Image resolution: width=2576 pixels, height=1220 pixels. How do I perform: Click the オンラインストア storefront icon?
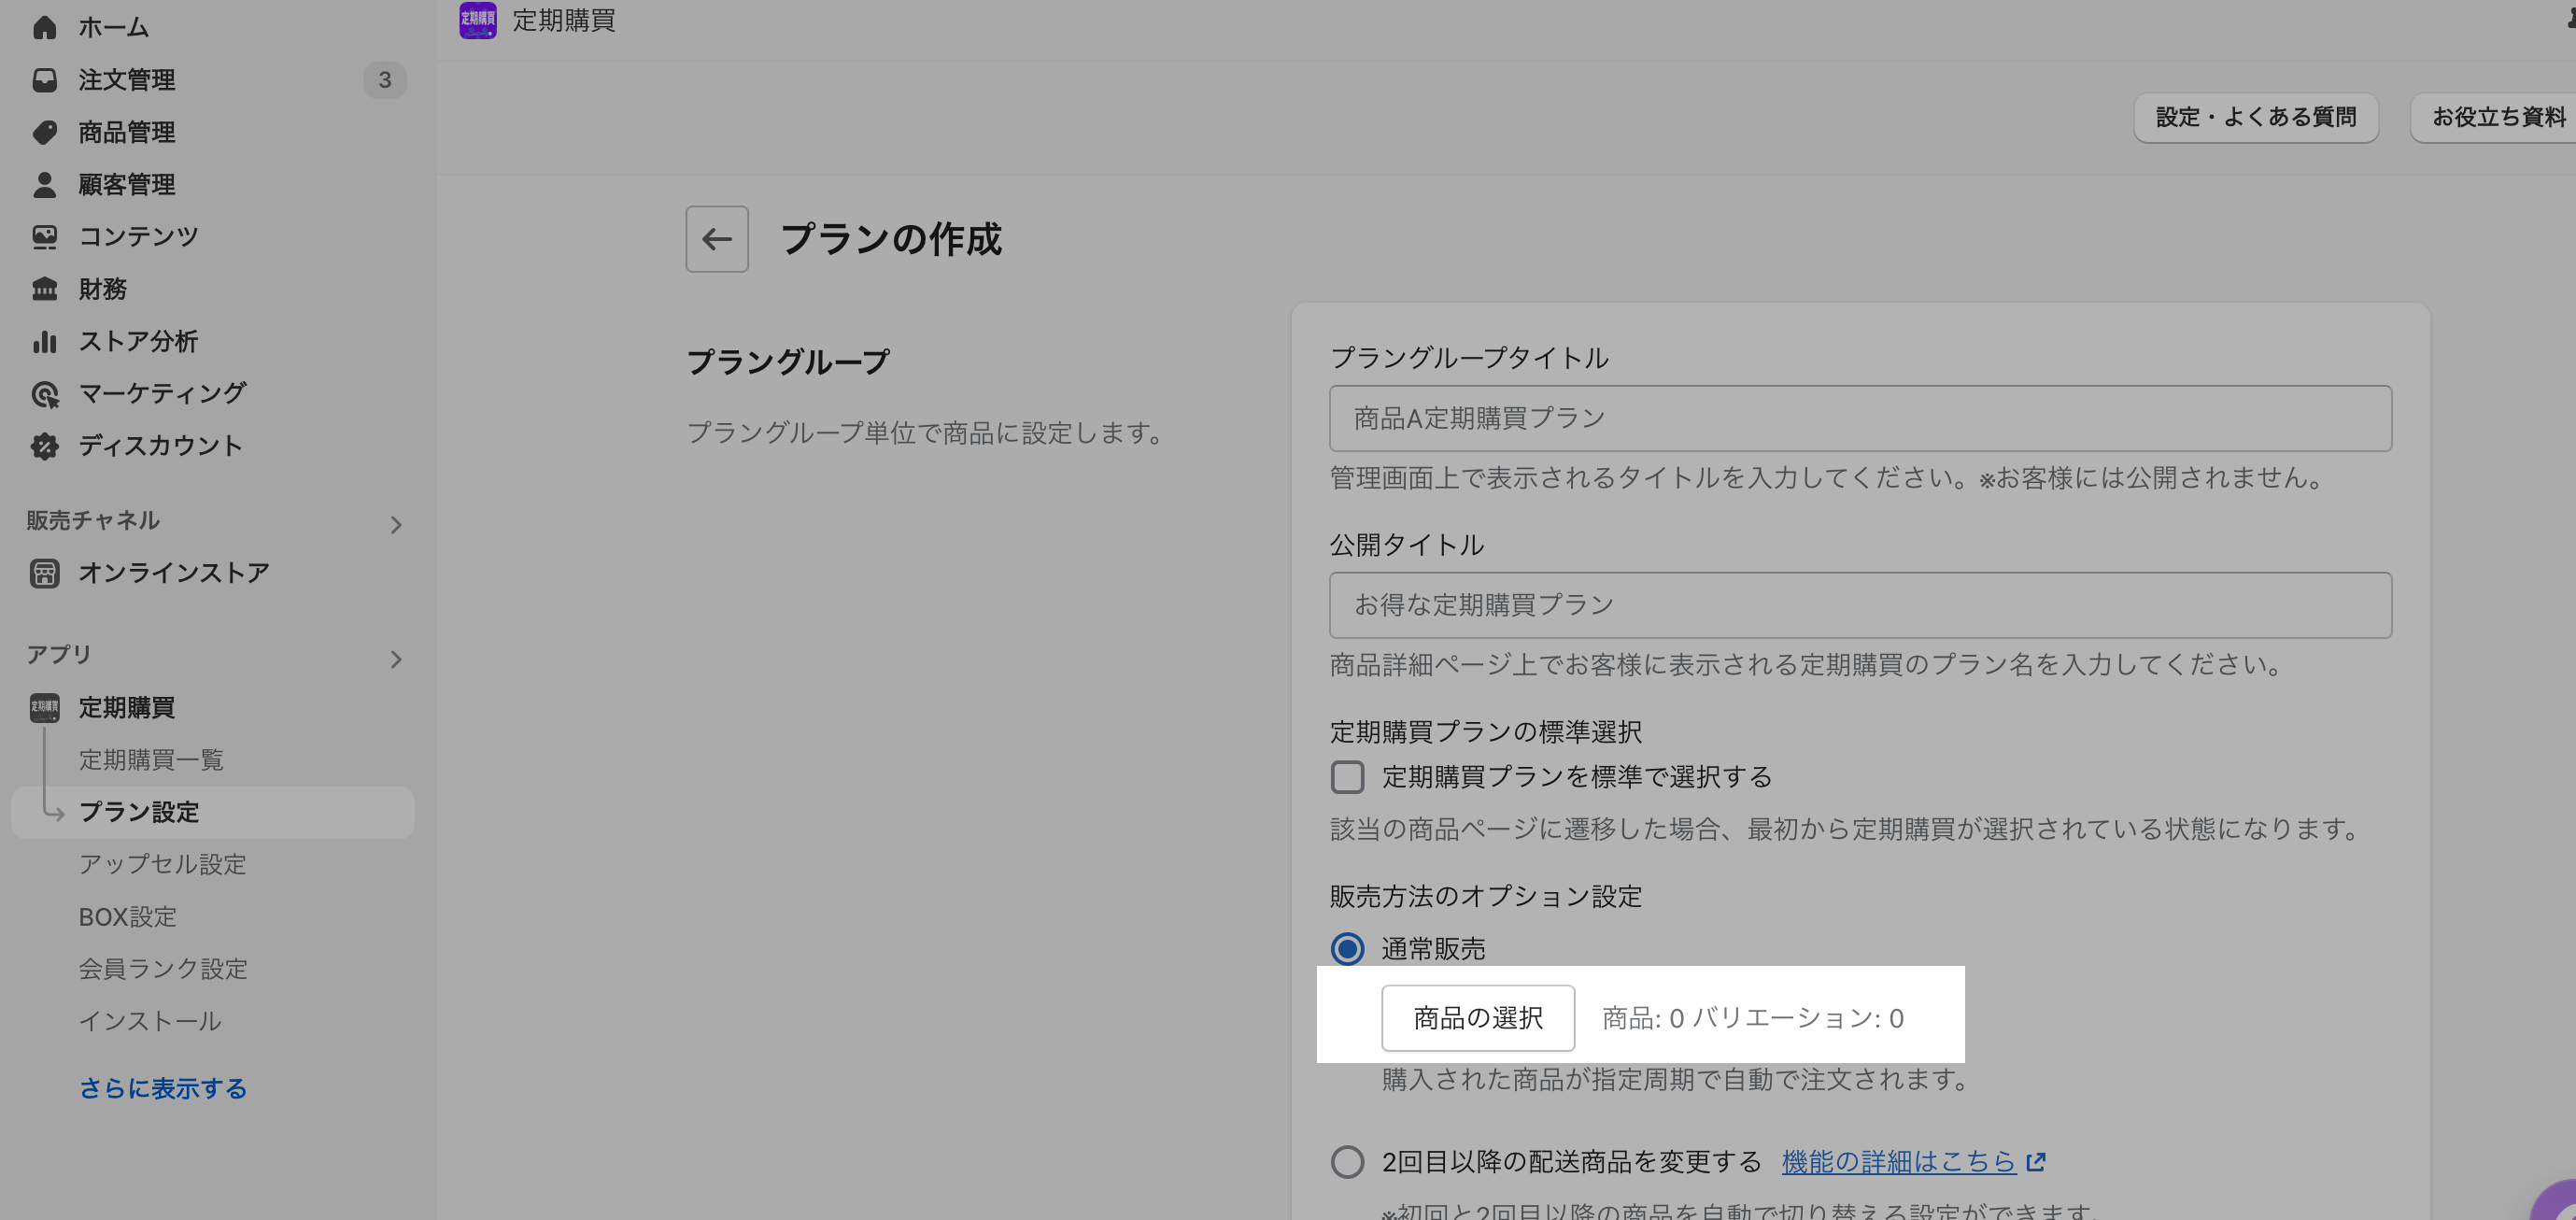44,573
